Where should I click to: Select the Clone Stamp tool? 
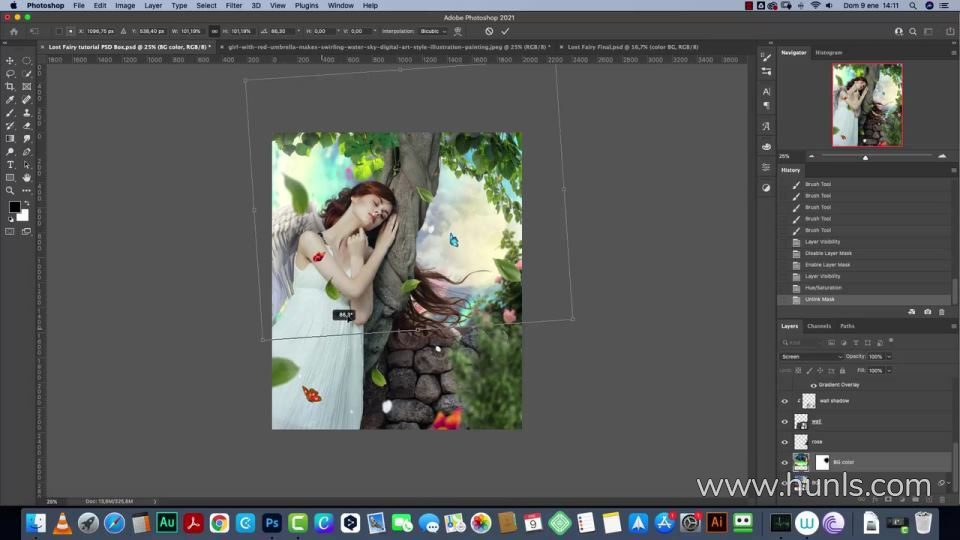click(x=26, y=113)
